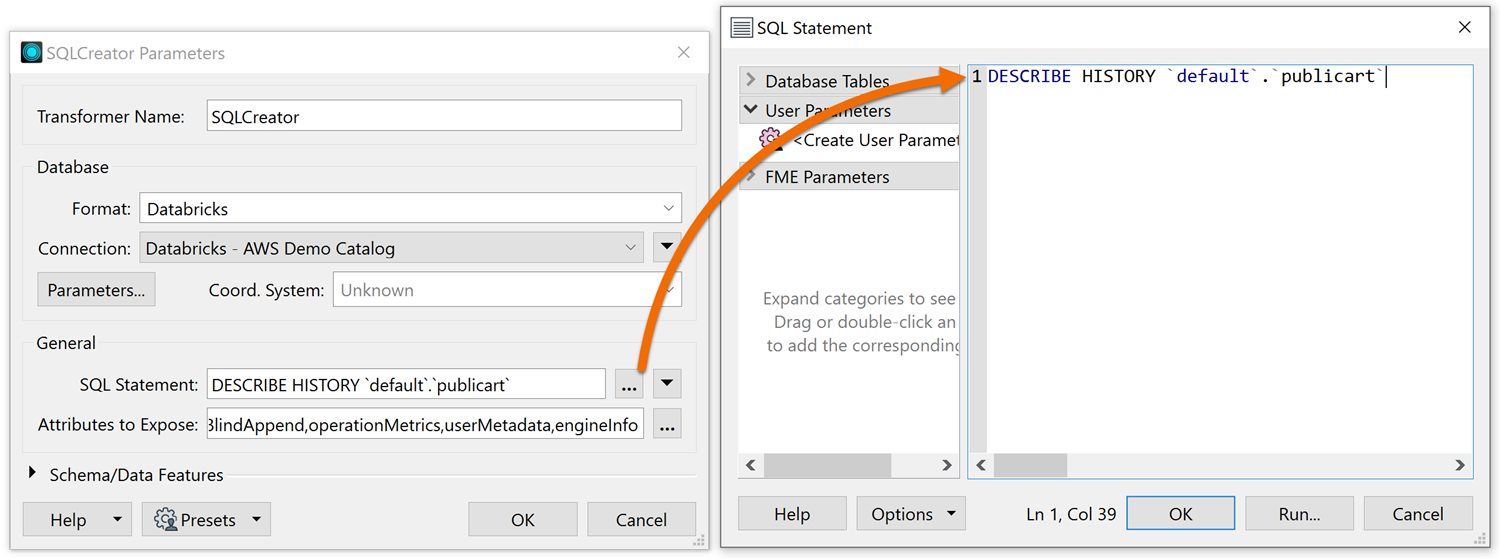The width and height of the screenshot is (1500, 559).
Task: Click the arrow menu next to Connection
Action: [x=667, y=248]
